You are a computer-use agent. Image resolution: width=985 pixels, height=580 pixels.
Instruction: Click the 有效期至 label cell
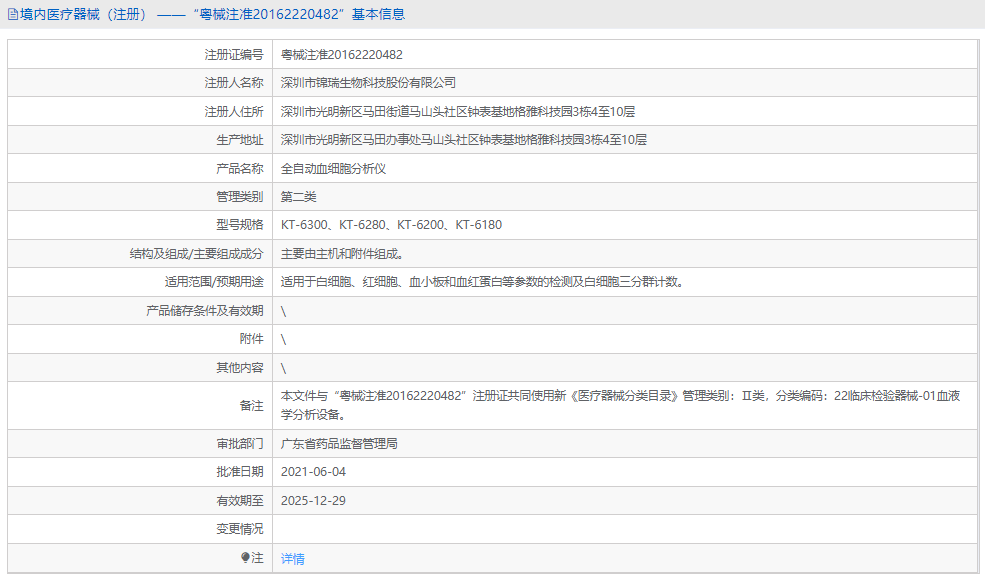click(x=140, y=501)
